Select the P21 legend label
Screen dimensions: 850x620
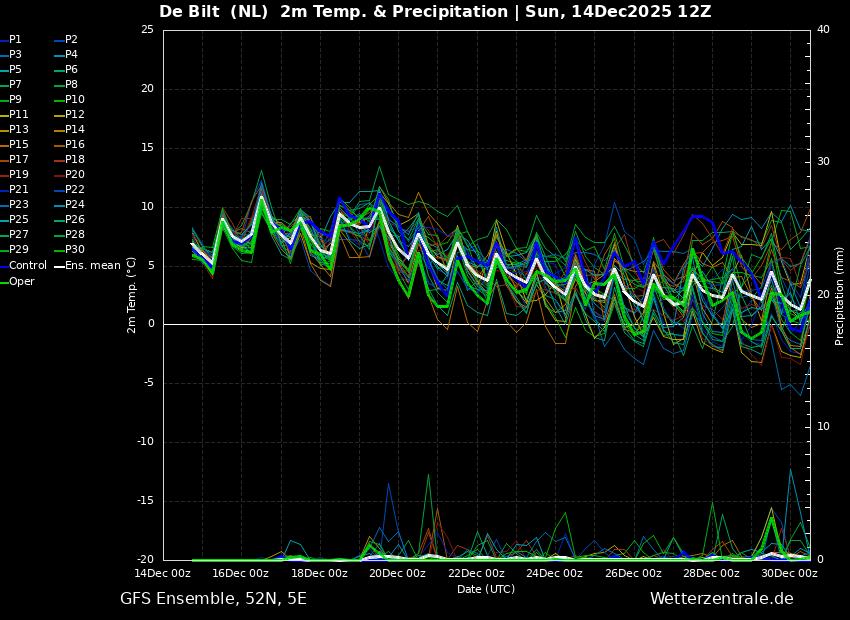(19, 190)
